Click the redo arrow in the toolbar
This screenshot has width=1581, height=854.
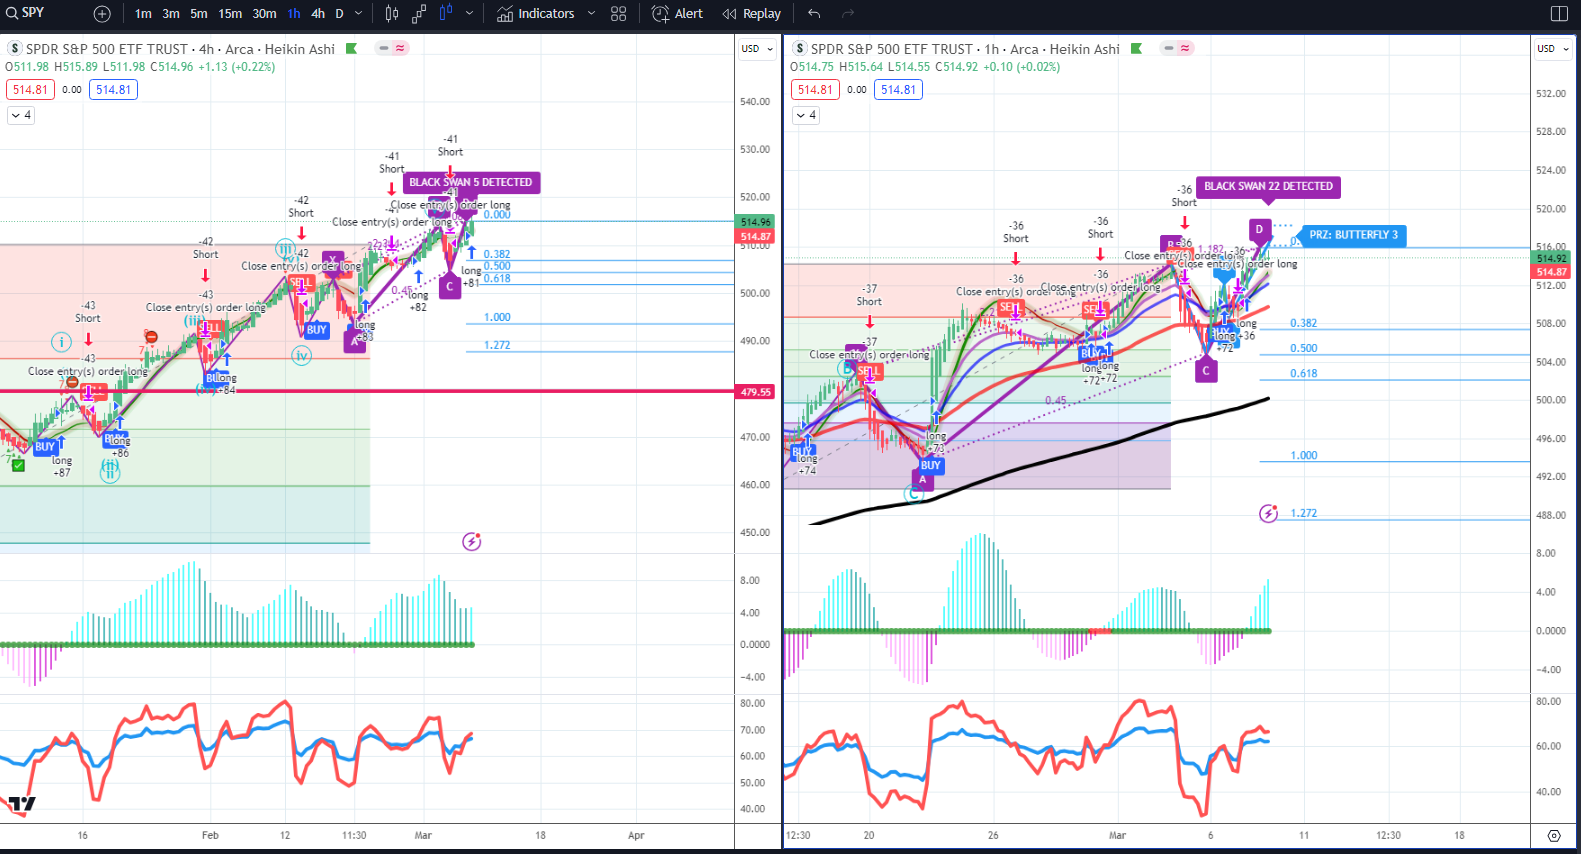click(x=848, y=14)
